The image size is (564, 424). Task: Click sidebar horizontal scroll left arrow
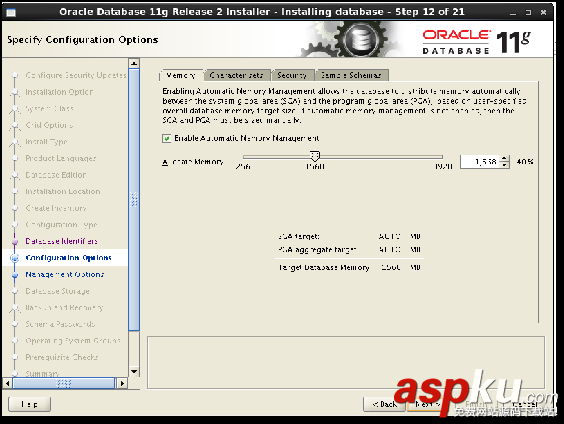pyautogui.click(x=7, y=383)
